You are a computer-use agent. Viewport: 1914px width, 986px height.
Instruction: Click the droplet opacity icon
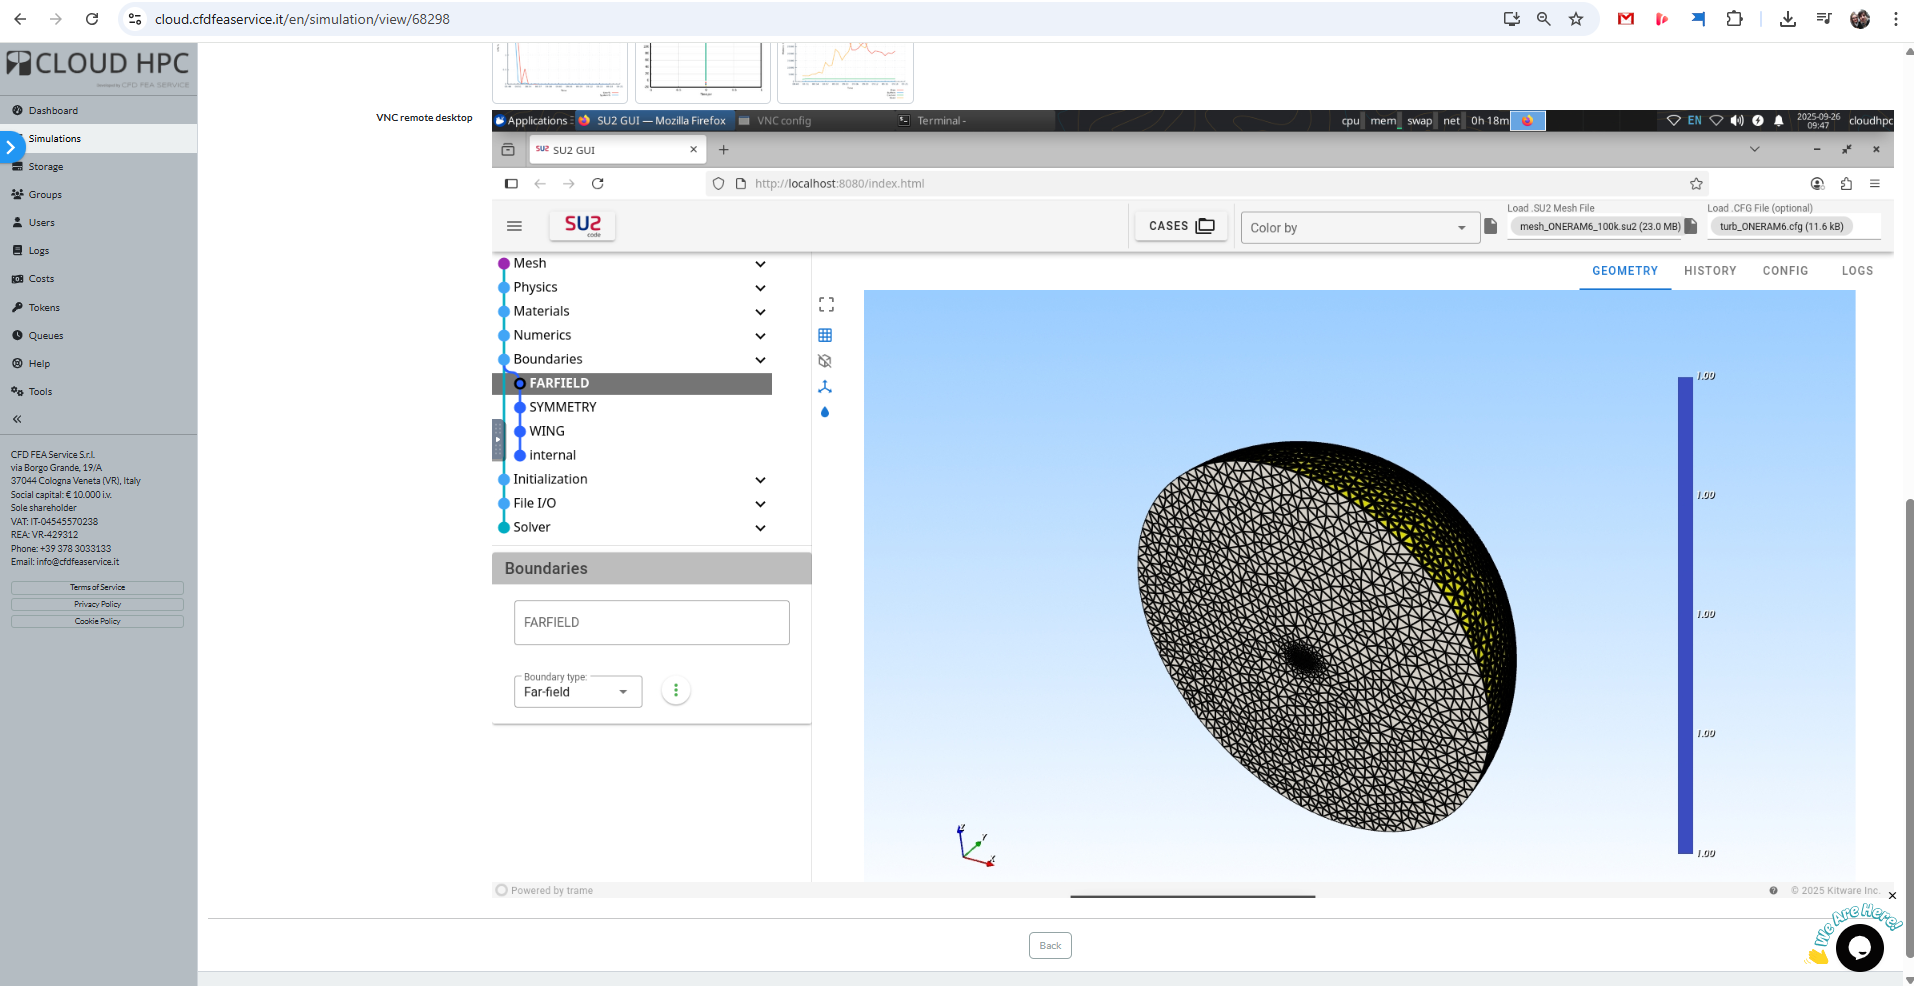pyautogui.click(x=825, y=413)
